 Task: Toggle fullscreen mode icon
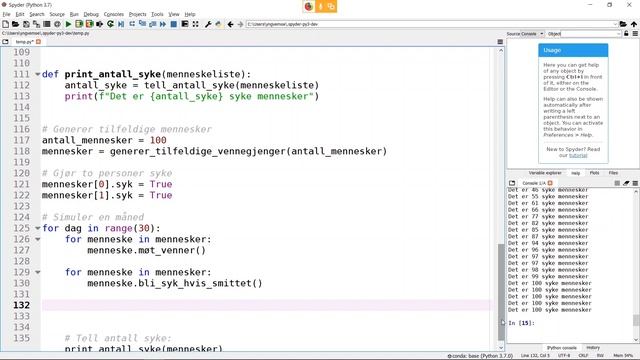pyautogui.click(x=196, y=24)
